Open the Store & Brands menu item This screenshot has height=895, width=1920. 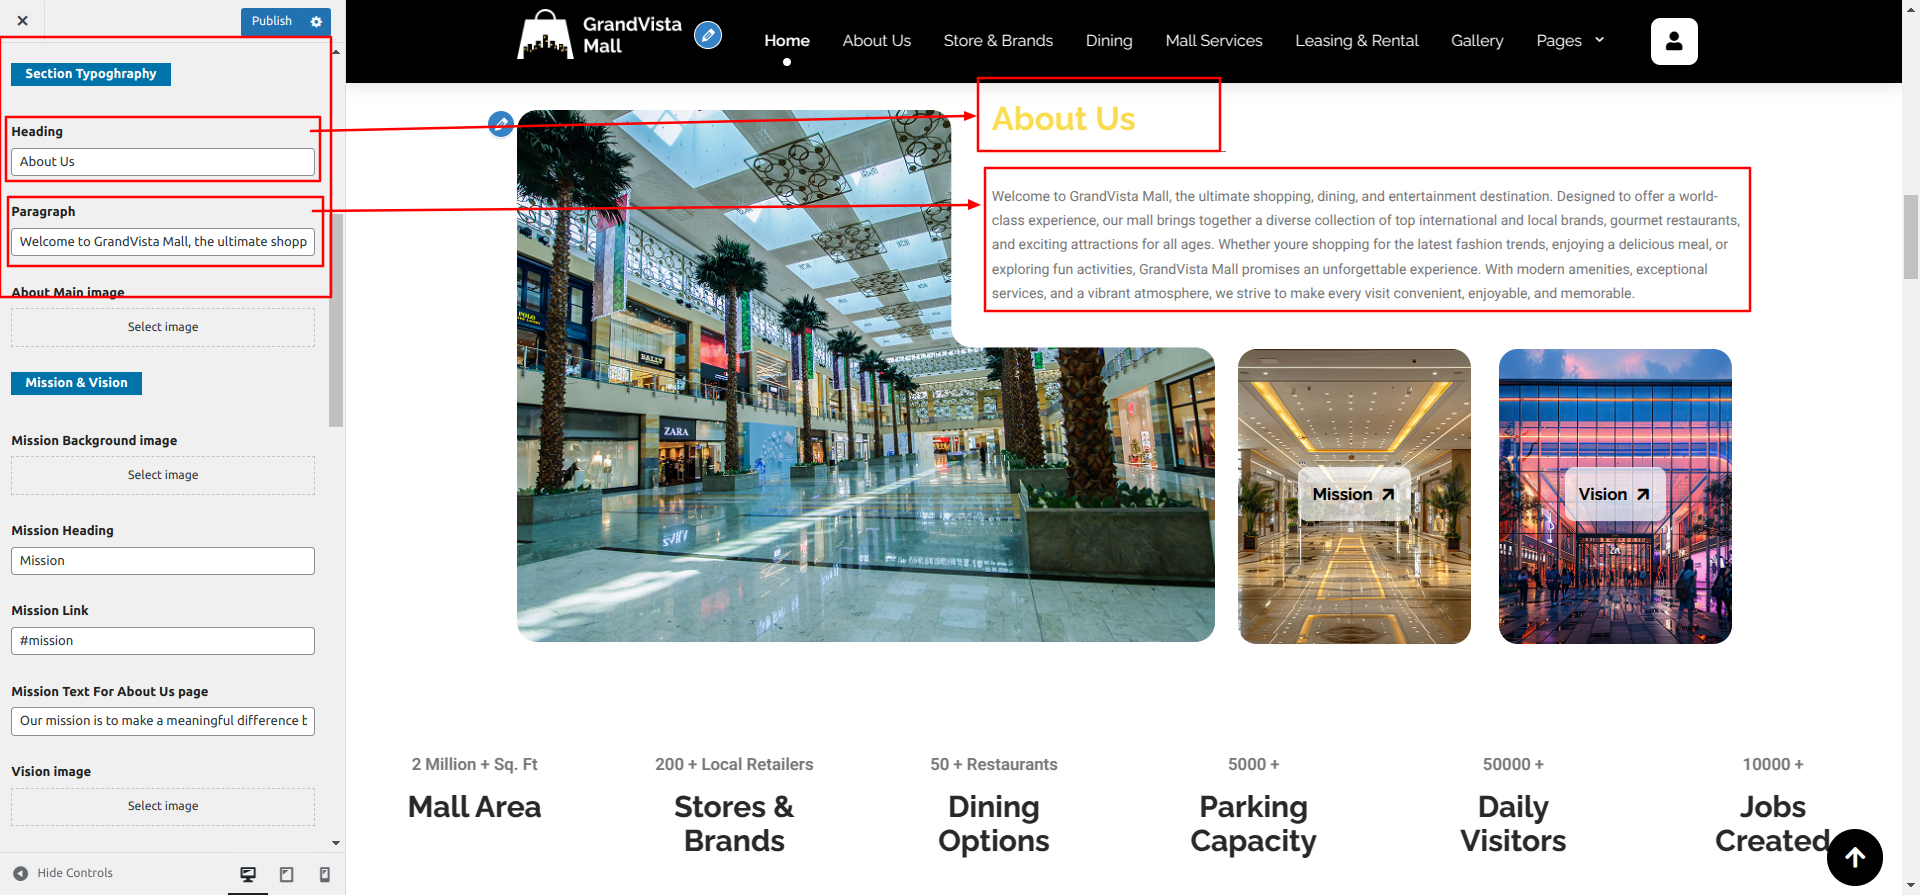(x=997, y=41)
